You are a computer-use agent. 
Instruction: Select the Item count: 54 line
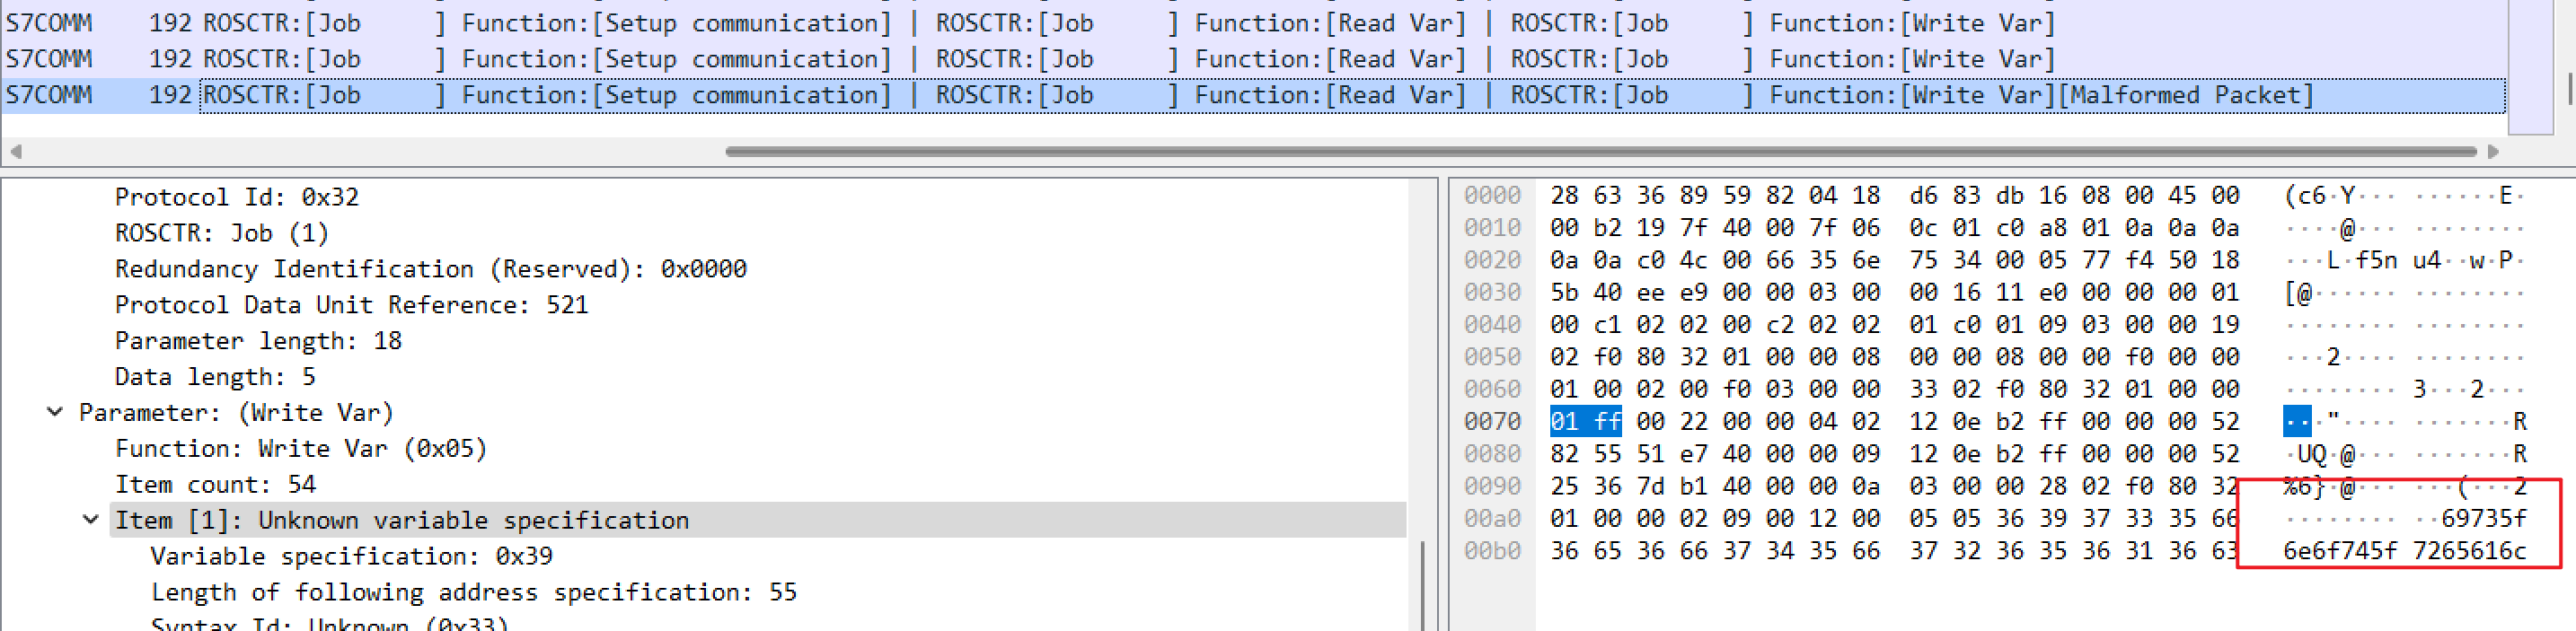215,485
